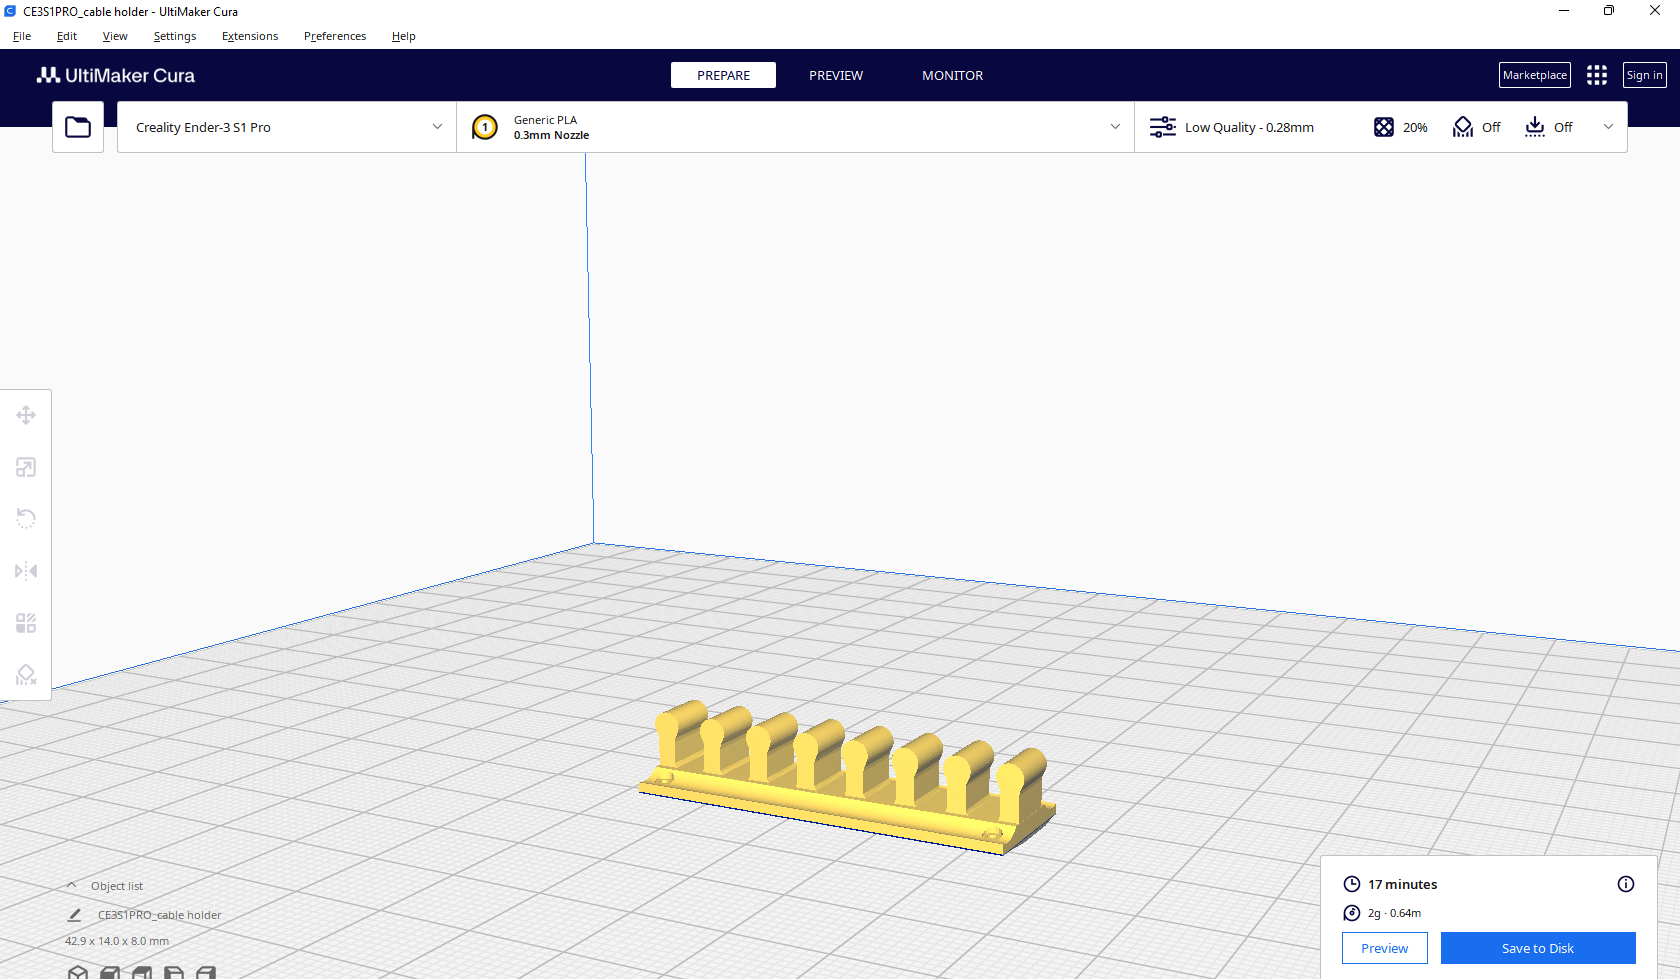Switch to front view cube icon
This screenshot has height=979, width=1680.
[x=110, y=972]
